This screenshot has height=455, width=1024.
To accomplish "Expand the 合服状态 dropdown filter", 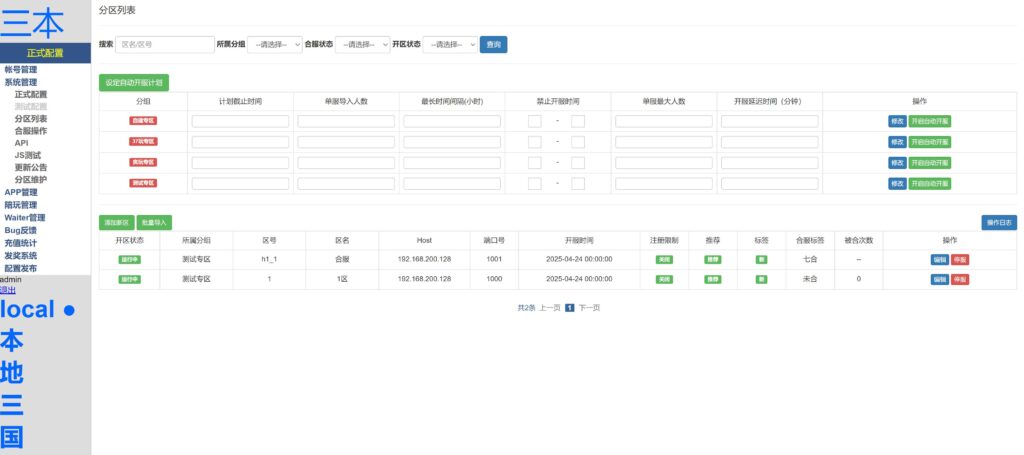I will (362, 45).
